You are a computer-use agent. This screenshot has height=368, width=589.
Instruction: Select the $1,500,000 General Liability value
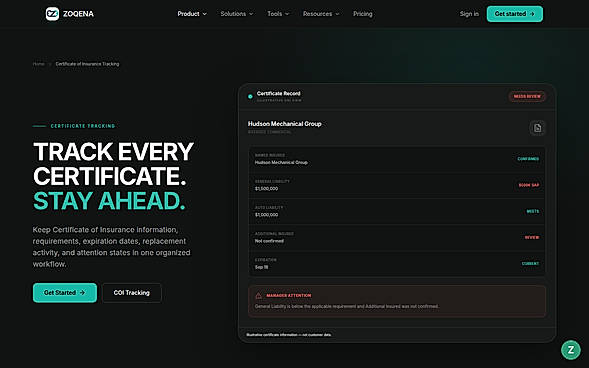[x=266, y=189]
